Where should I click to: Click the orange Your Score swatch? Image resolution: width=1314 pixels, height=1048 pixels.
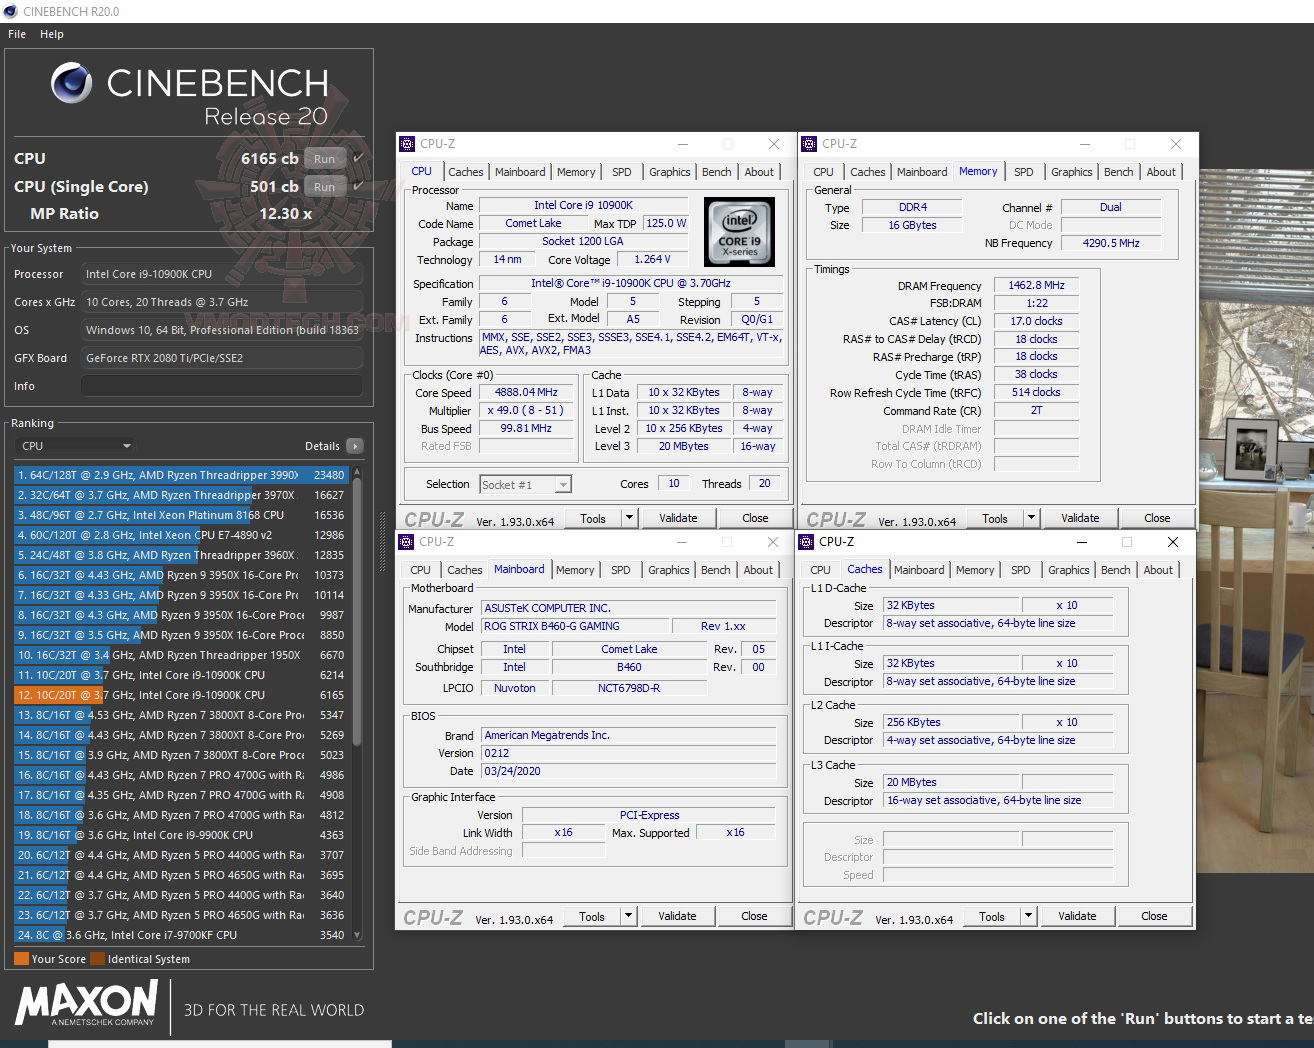click(21, 959)
